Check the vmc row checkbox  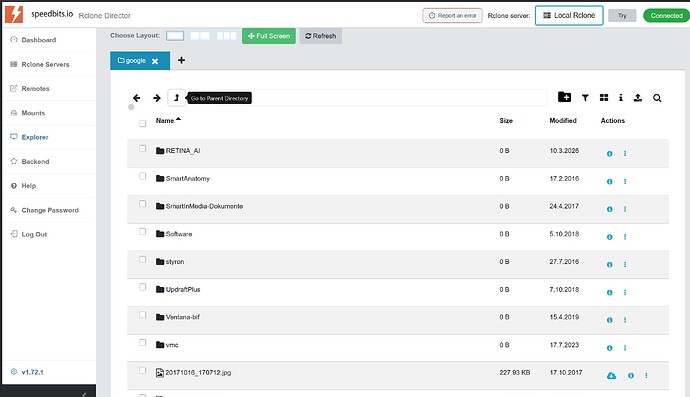tap(143, 342)
